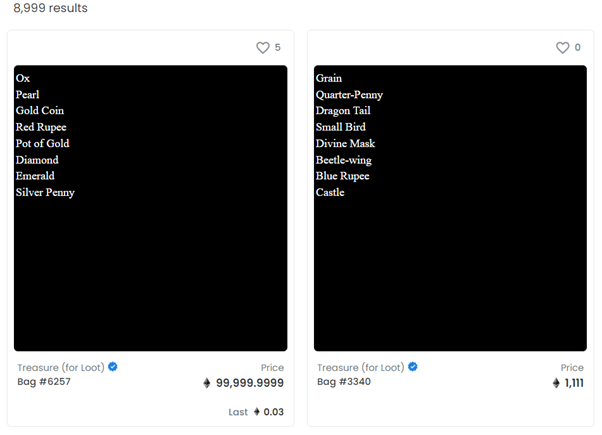The height and width of the screenshot is (435, 602).
Task: Open the Bag #3340 loot image
Action: click(x=450, y=208)
